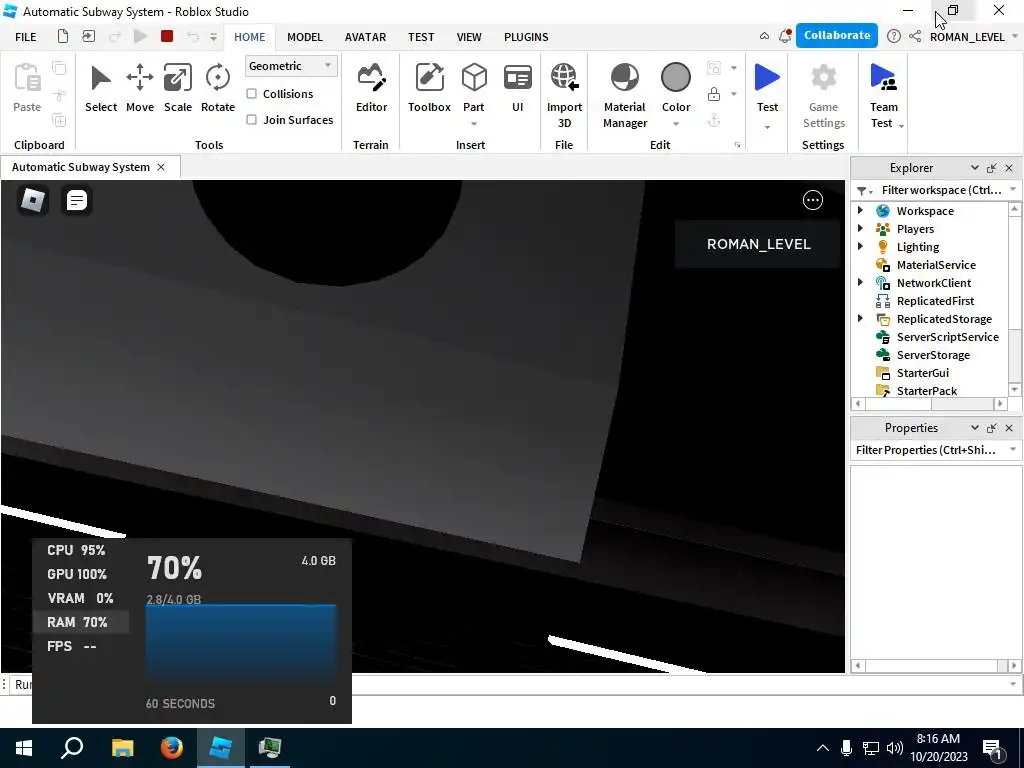
Task: Close the Properties panel
Action: [1009, 428]
